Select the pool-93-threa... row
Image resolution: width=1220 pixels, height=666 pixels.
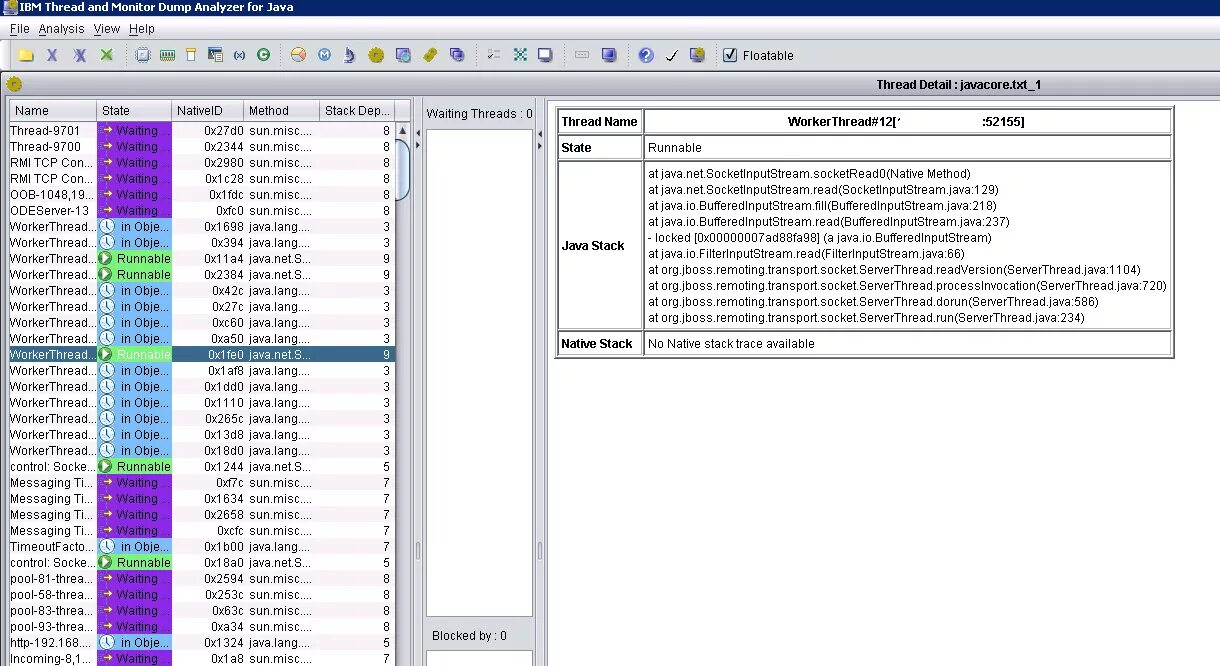(202, 626)
